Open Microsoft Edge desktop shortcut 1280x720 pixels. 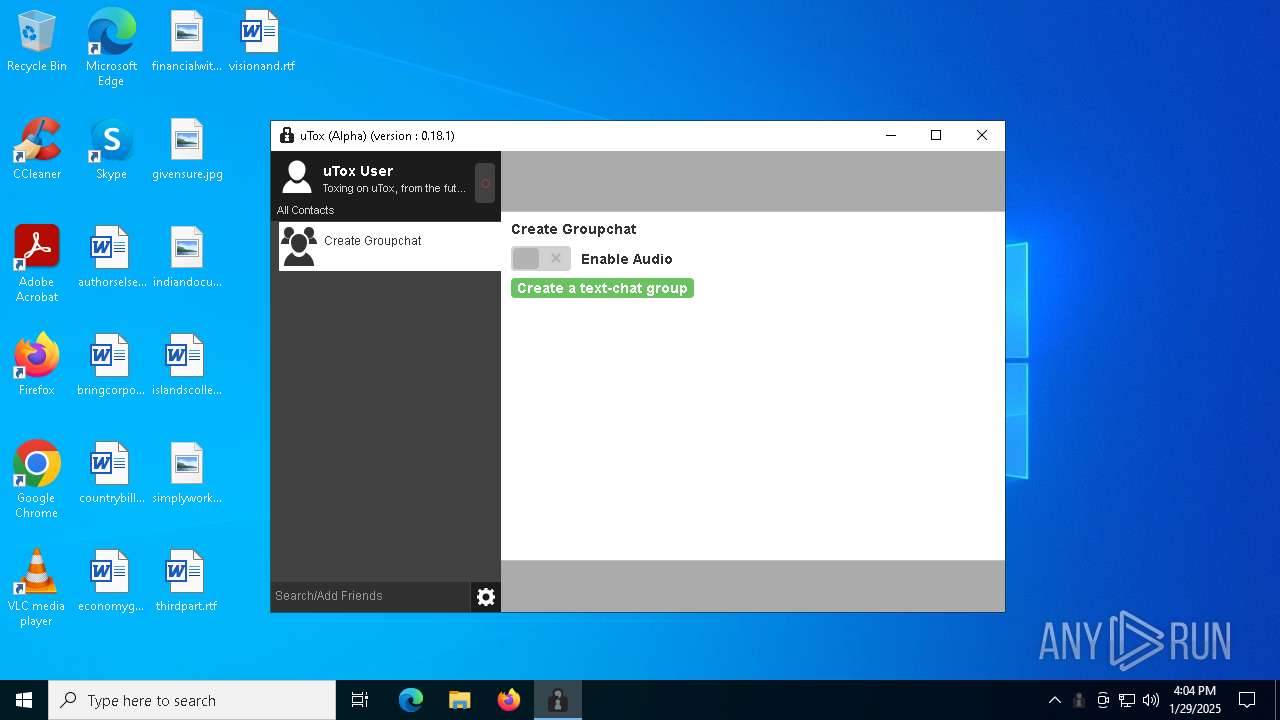coord(111,47)
